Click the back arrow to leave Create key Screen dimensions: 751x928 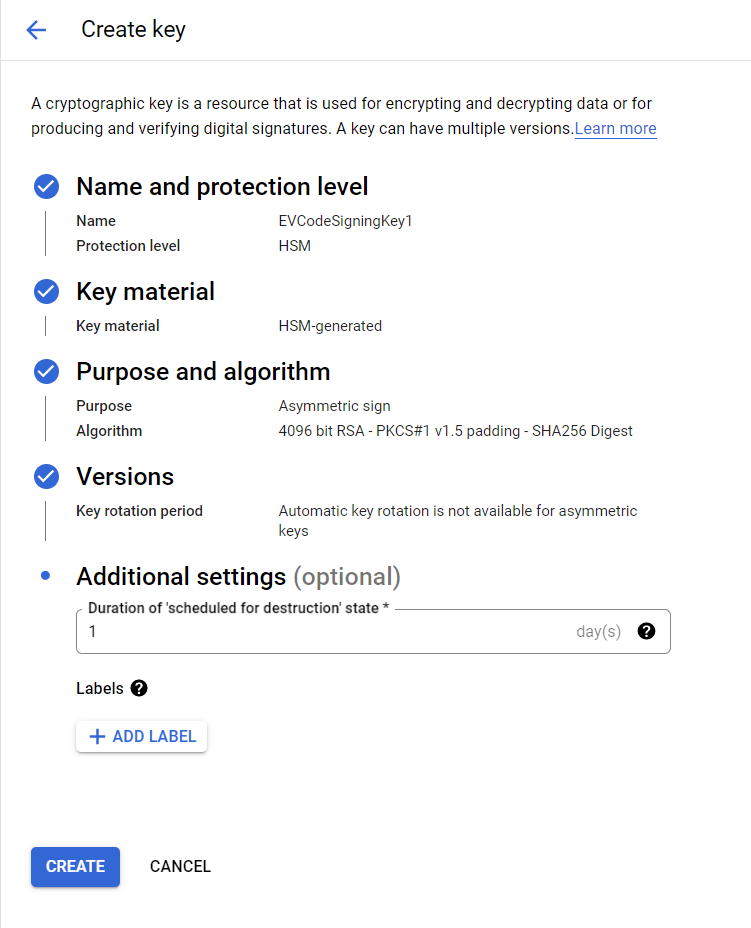(x=36, y=30)
